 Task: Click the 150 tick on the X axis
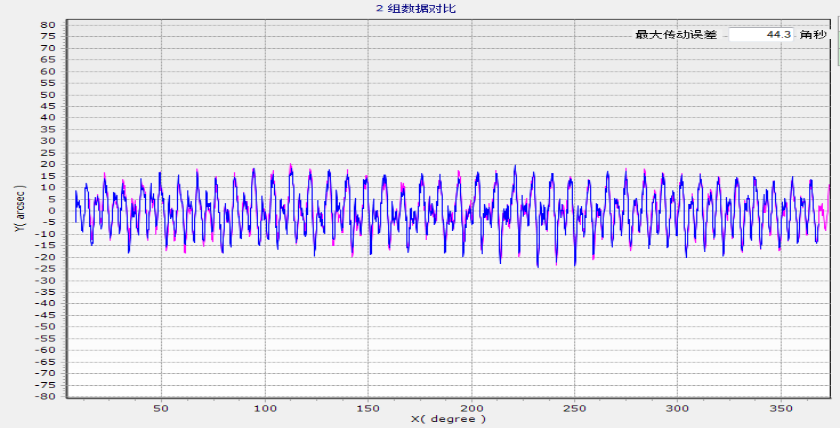pyautogui.click(x=368, y=407)
